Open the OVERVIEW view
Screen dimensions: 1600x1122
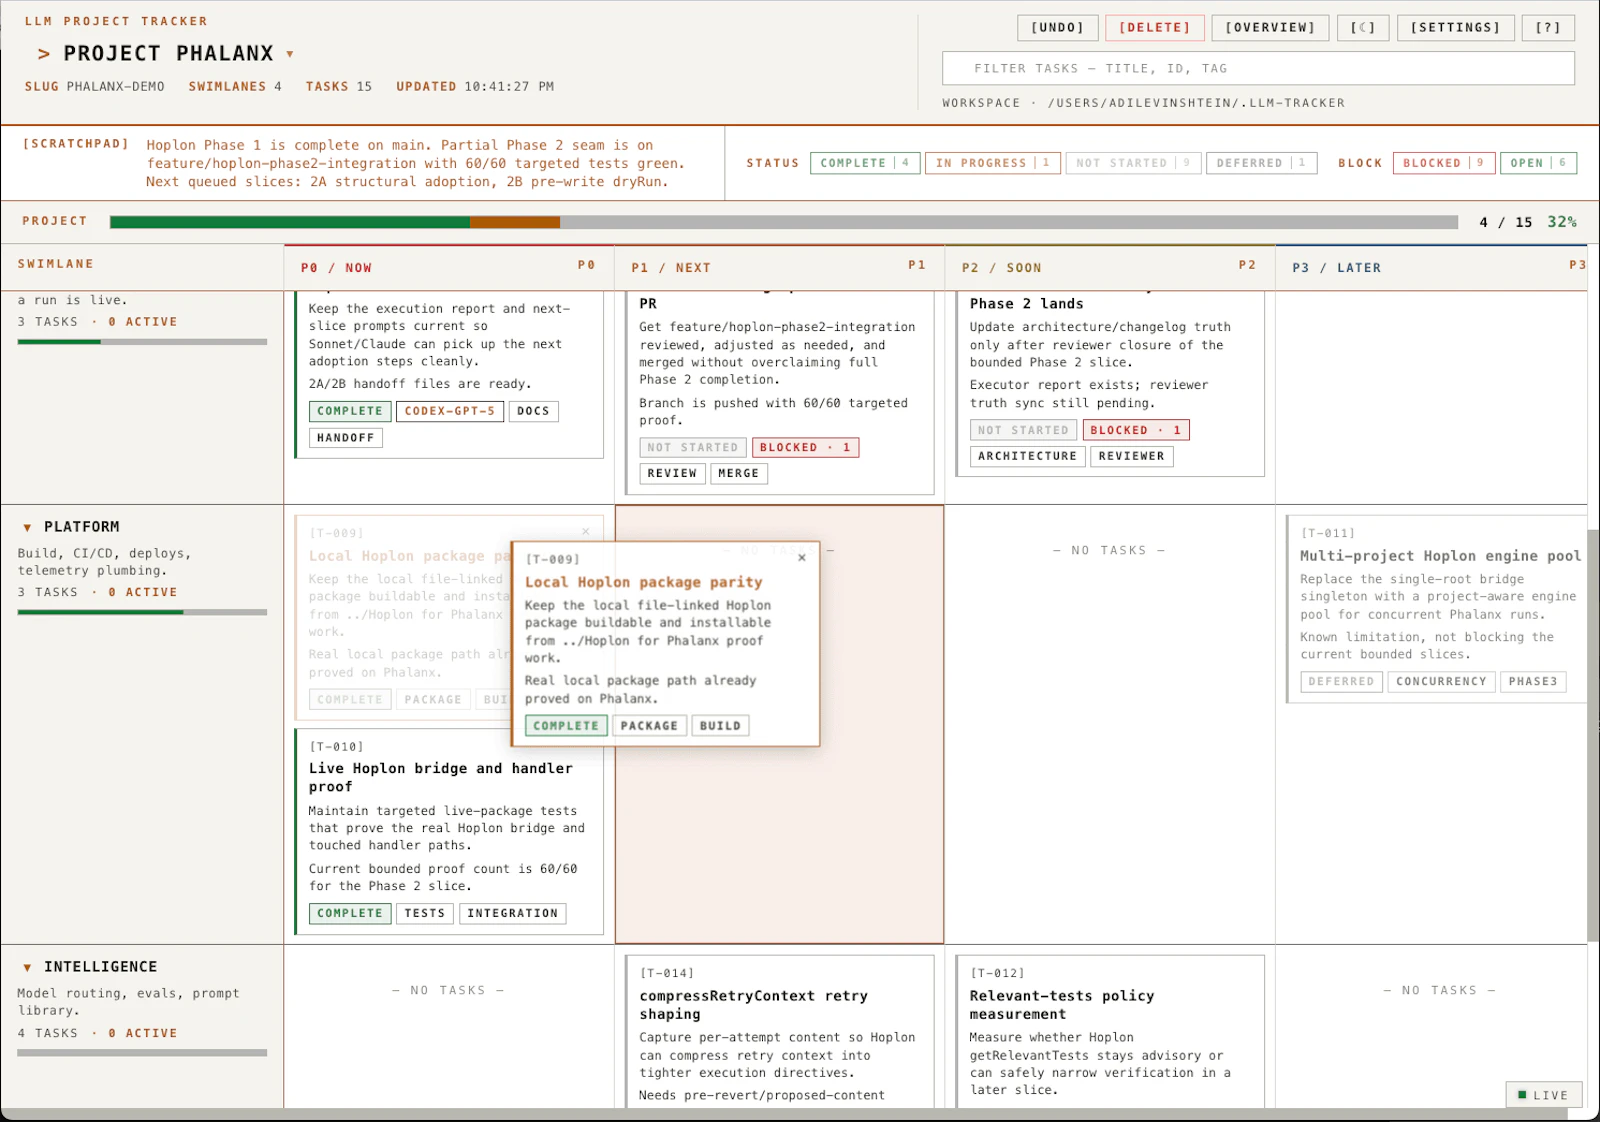(1269, 27)
